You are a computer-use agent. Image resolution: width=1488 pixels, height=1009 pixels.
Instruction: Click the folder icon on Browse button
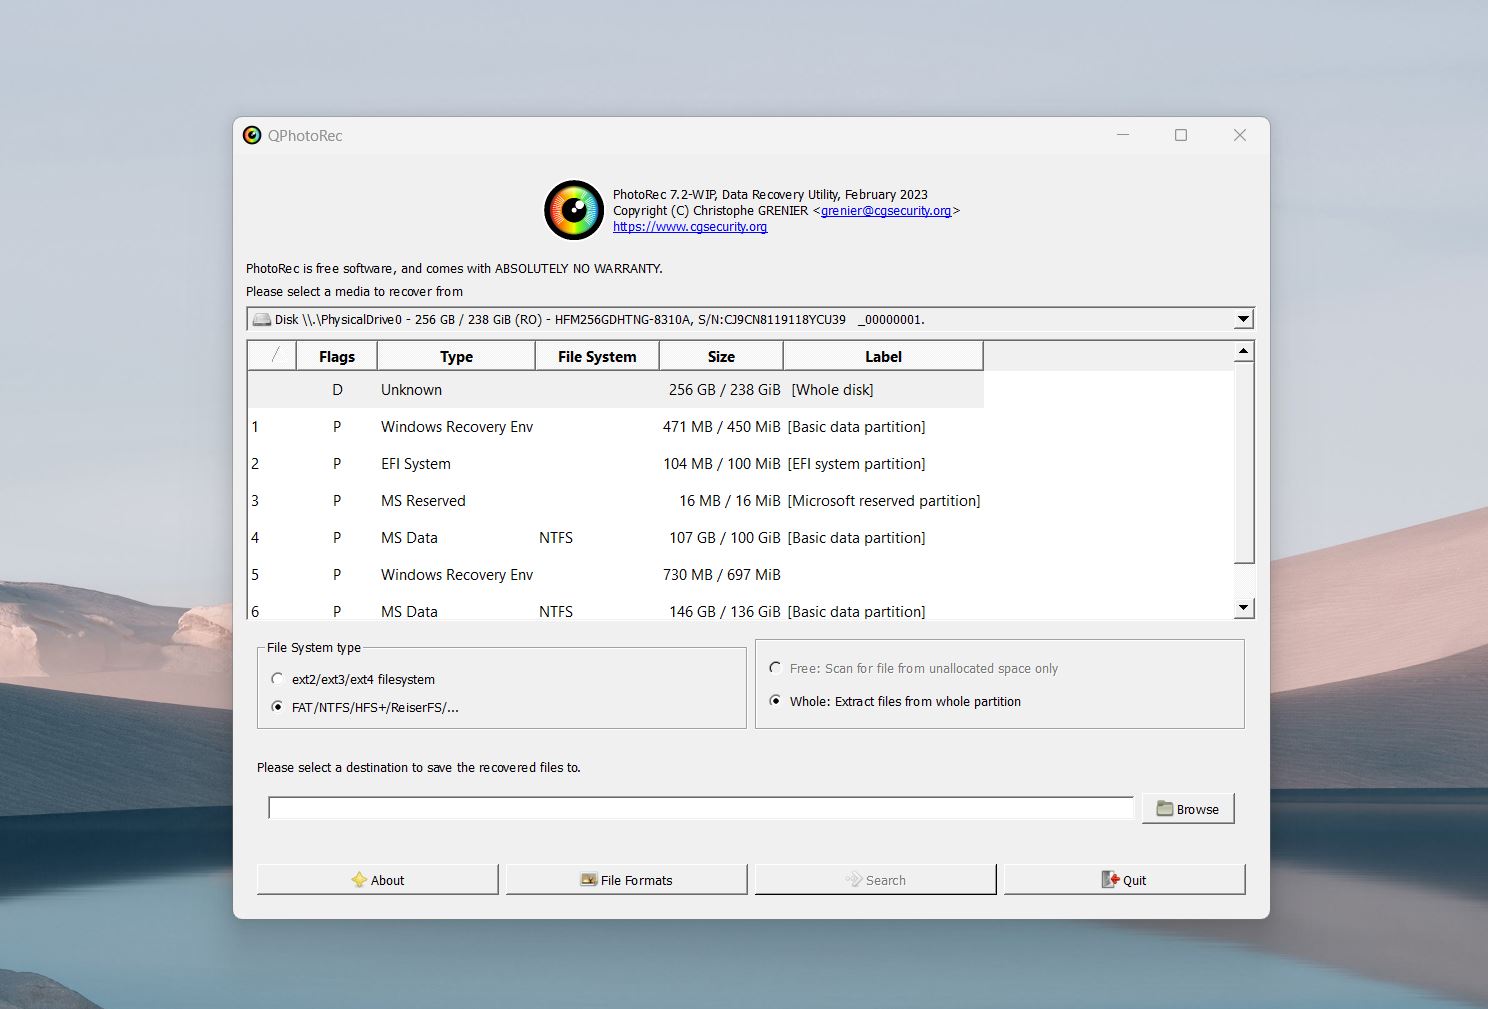point(1165,808)
